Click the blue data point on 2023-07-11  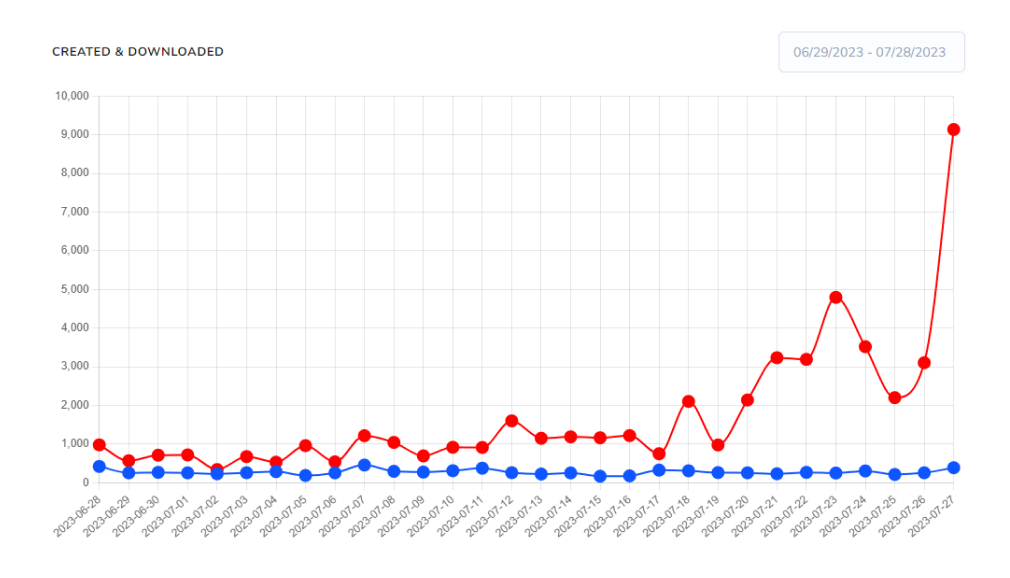click(x=482, y=468)
